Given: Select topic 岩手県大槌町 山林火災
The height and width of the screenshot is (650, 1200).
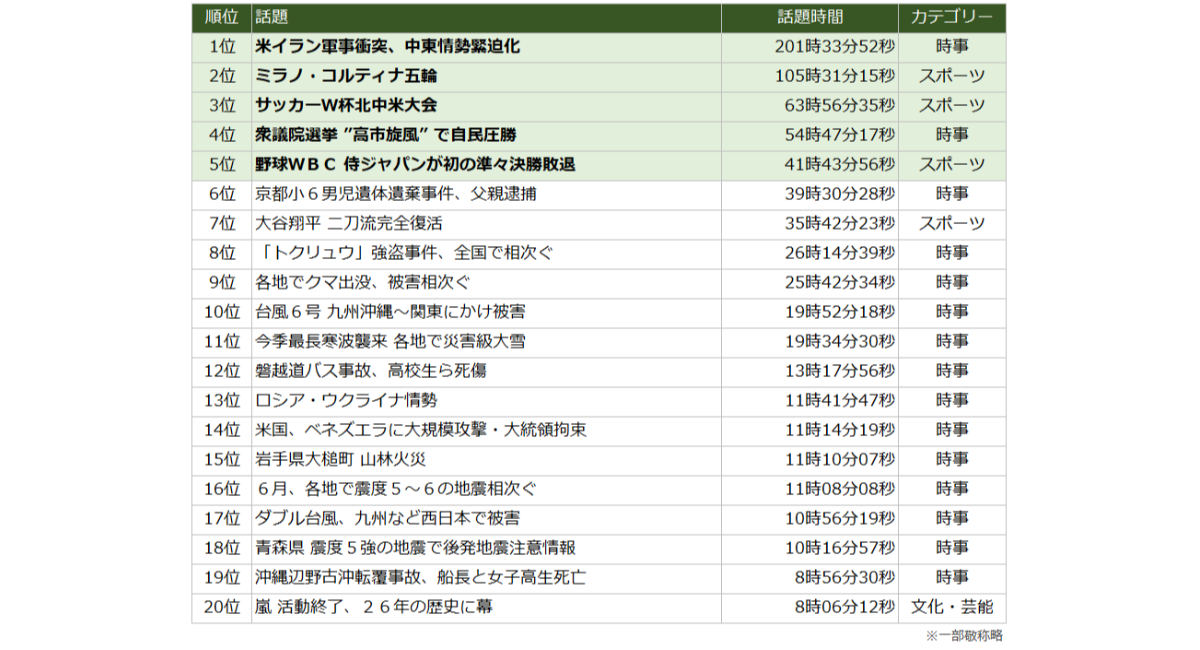Looking at the screenshot, I should coord(341,459).
